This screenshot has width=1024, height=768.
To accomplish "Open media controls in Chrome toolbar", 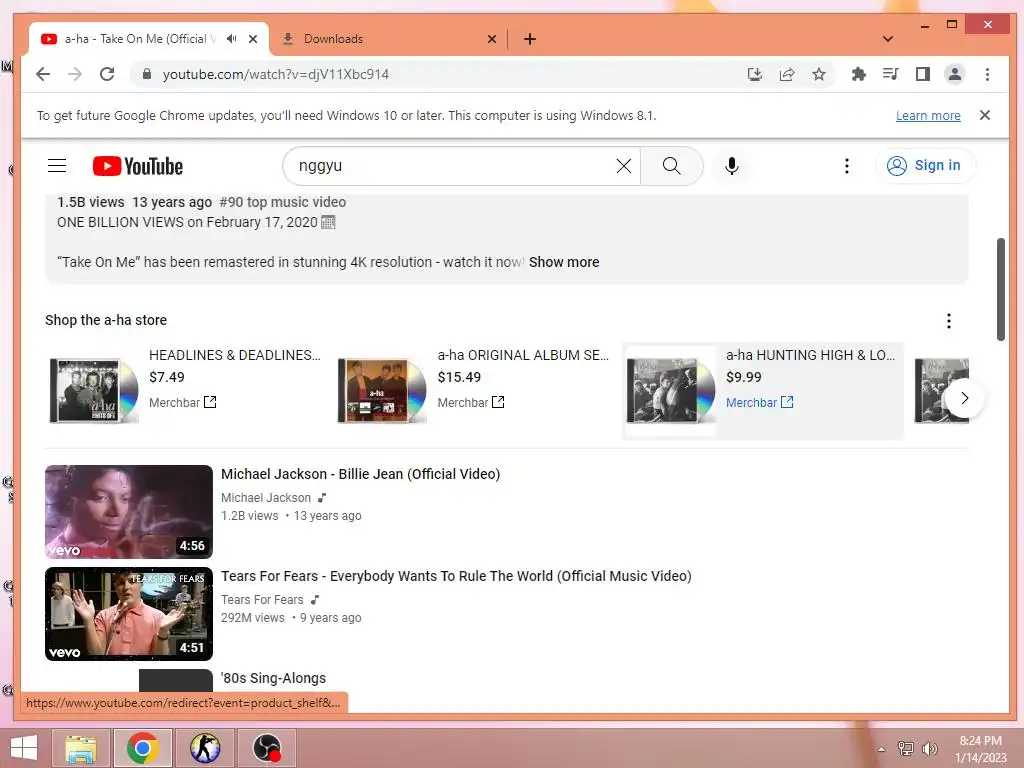I will (x=891, y=74).
